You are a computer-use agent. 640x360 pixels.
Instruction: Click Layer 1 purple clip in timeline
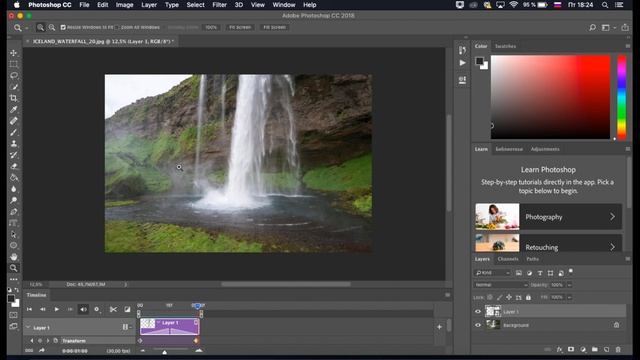click(170, 327)
